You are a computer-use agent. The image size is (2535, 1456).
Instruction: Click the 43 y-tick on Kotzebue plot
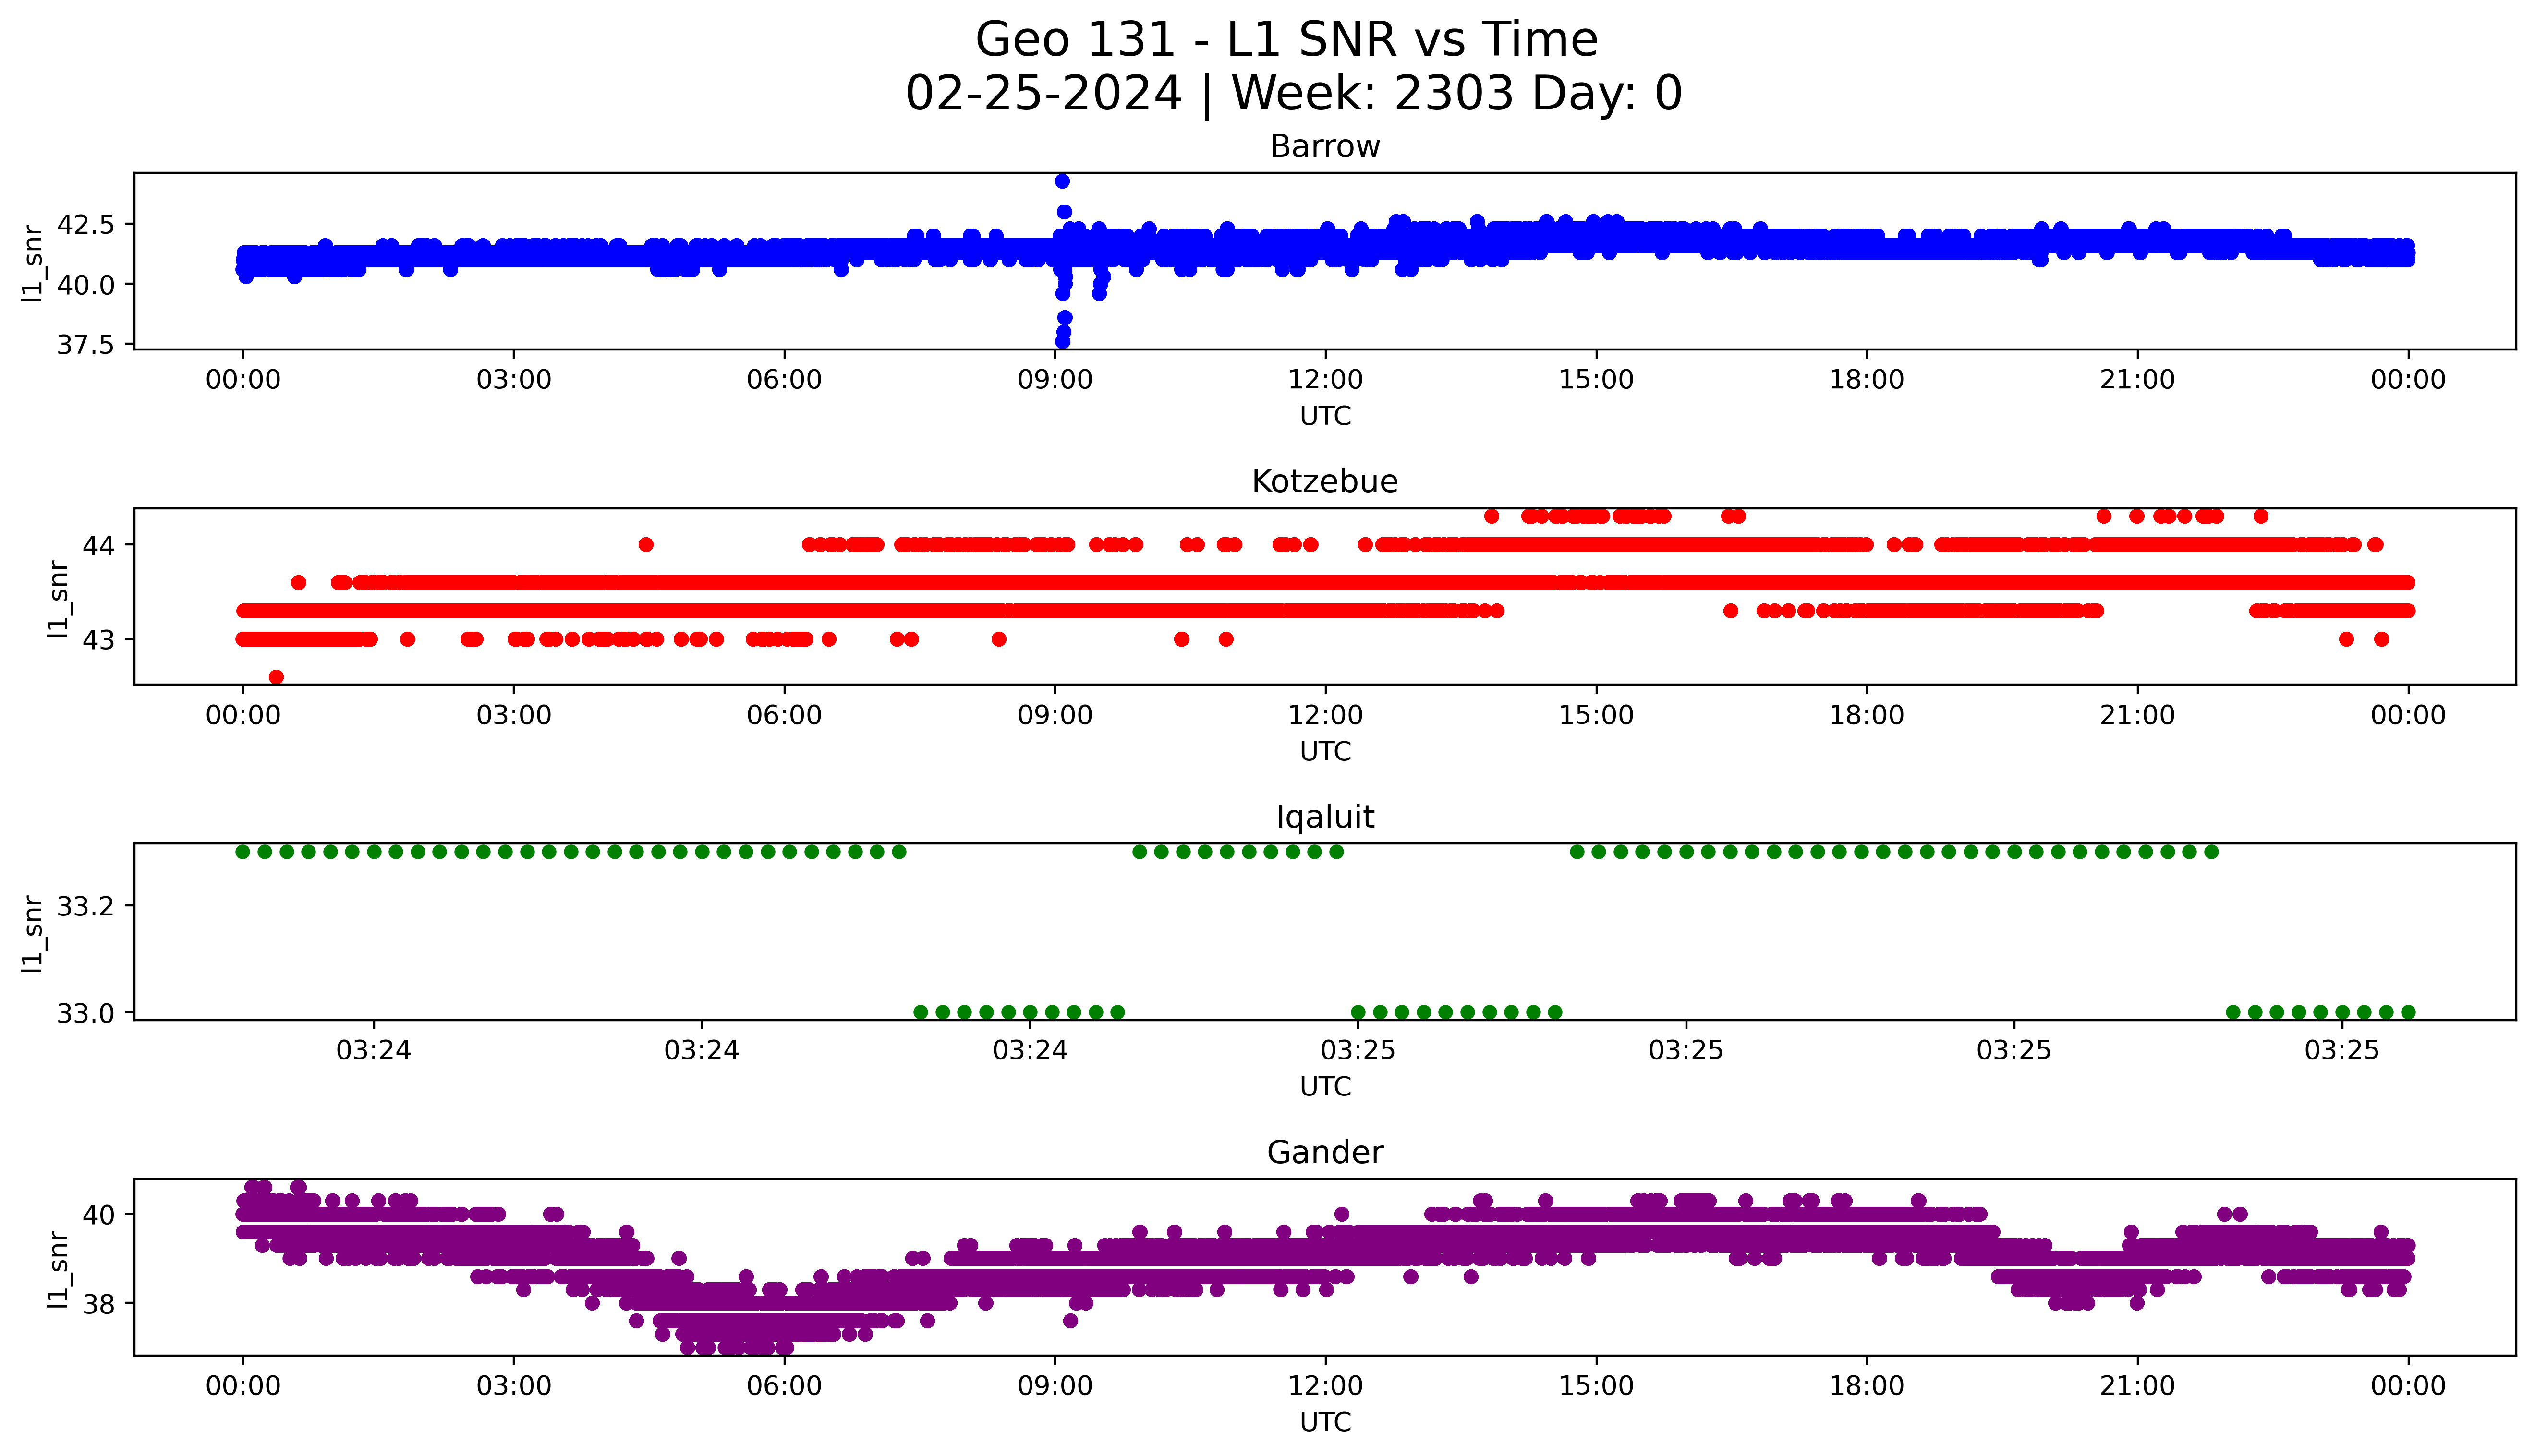(x=99, y=639)
